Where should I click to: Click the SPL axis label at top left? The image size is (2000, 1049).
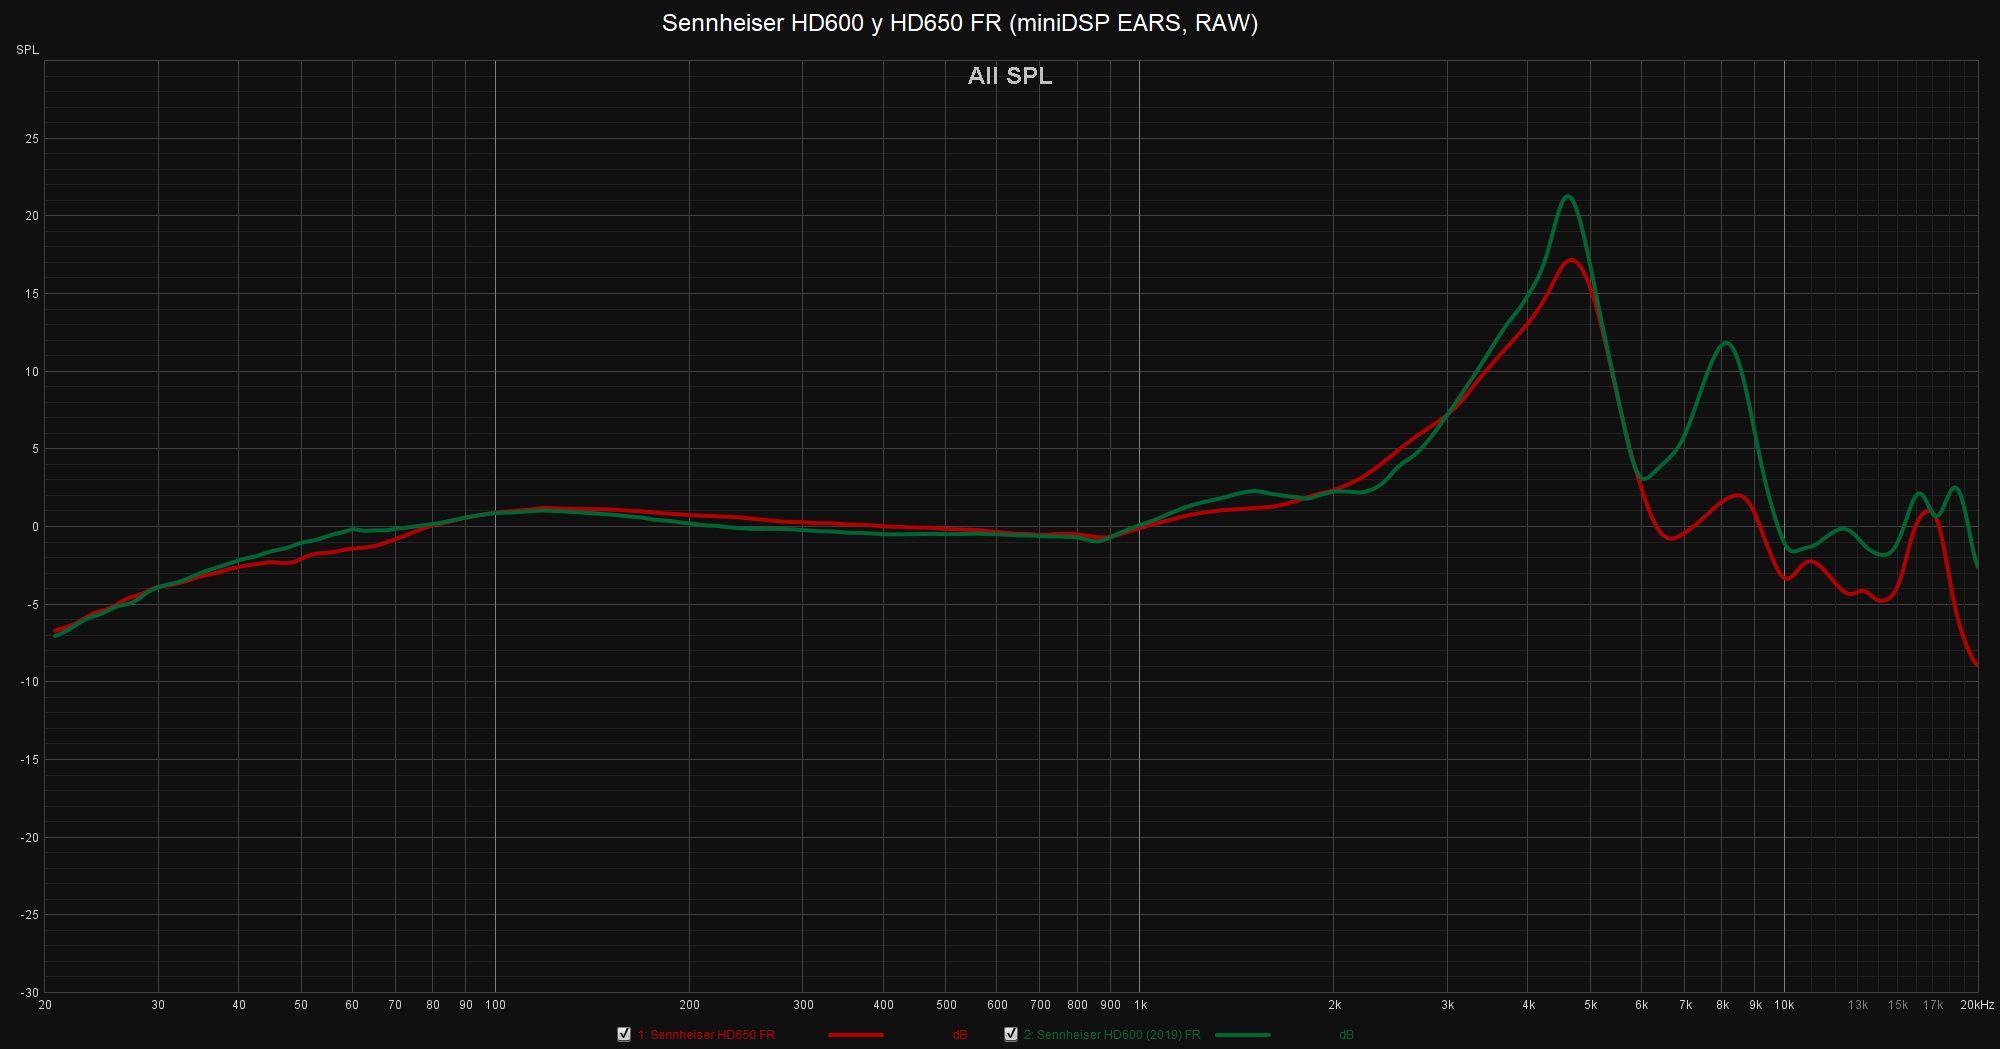pos(27,50)
